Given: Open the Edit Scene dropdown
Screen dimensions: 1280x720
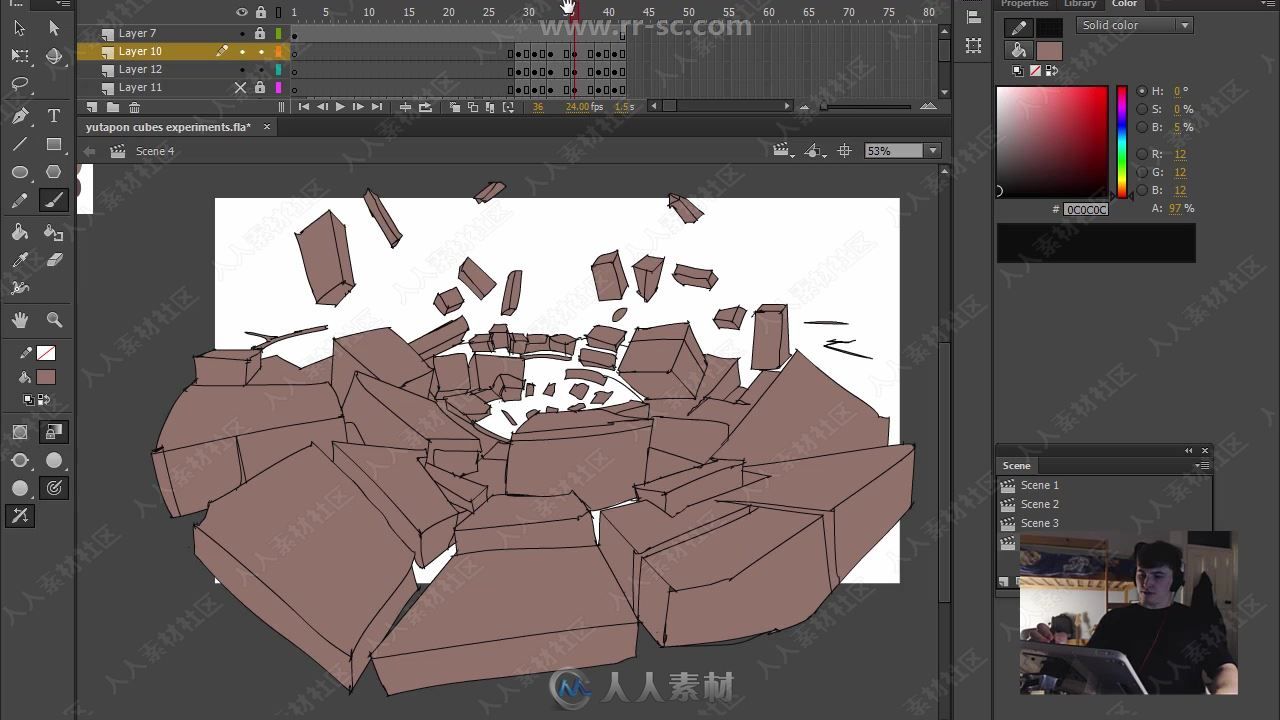Looking at the screenshot, I should pyautogui.click(x=783, y=151).
